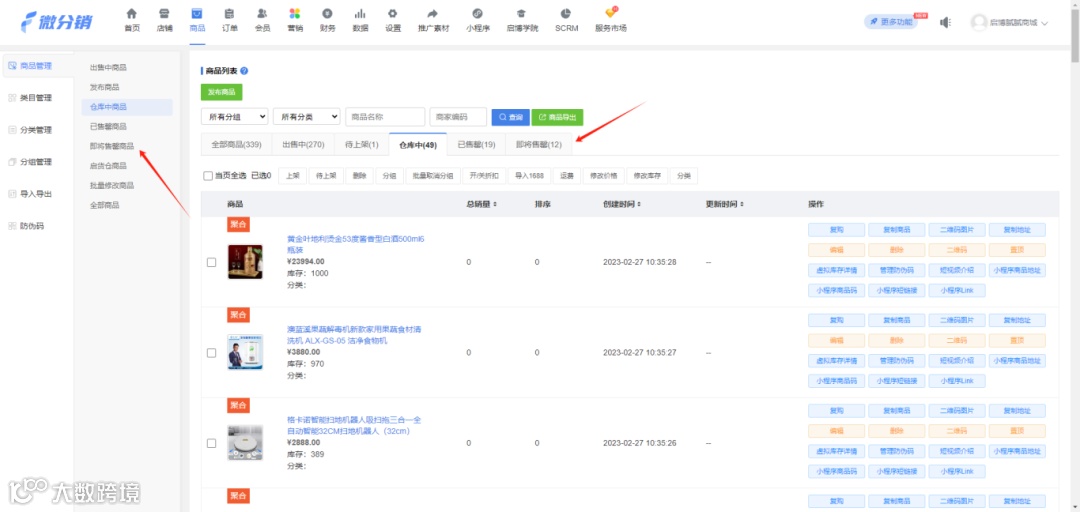Switch to 即将售罄(12) tab
The width and height of the screenshot is (1080, 512).
tap(539, 145)
